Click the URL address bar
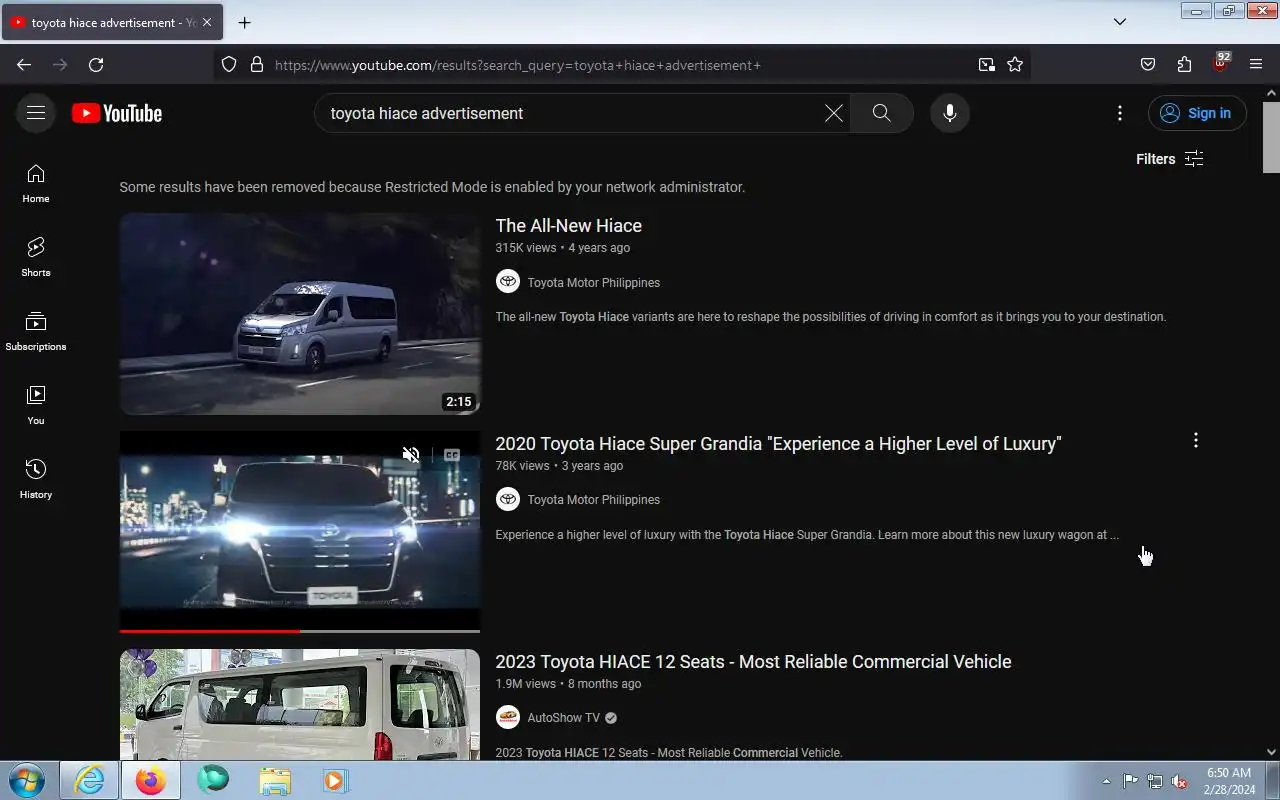1280x800 pixels. 620,65
